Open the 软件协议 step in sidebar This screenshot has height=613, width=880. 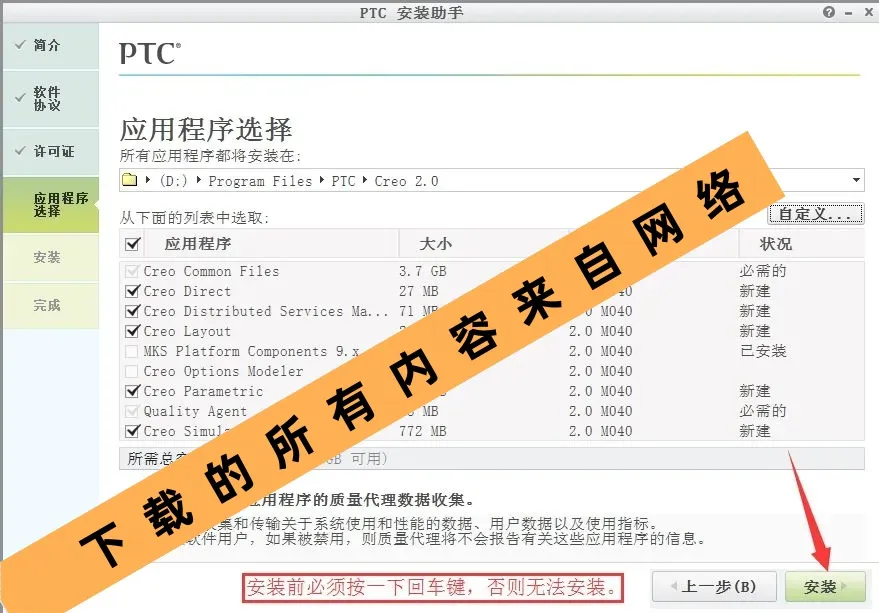(x=51, y=98)
